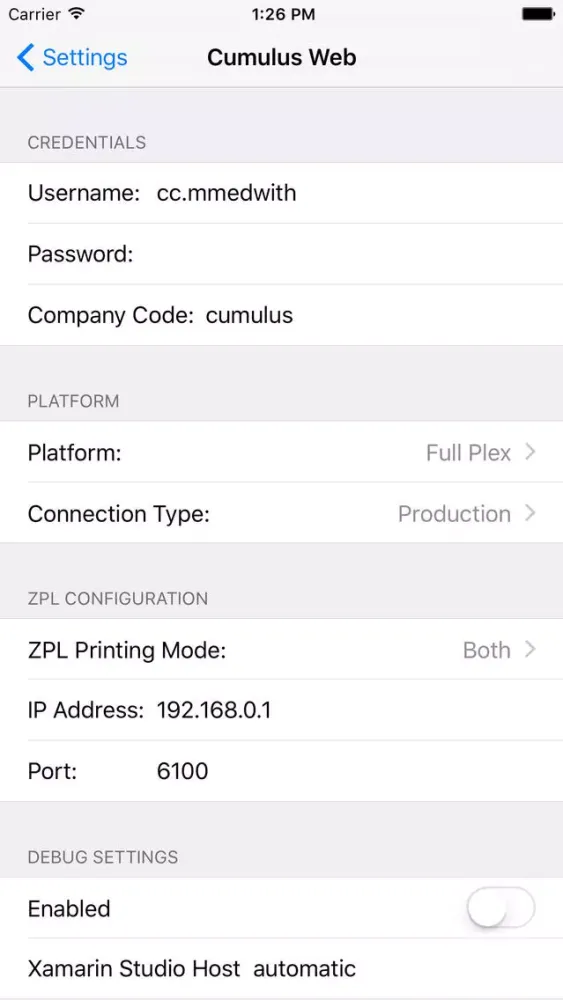Tap the blue back chevron icon
This screenshot has width=563, height=1000.
tap(26, 57)
